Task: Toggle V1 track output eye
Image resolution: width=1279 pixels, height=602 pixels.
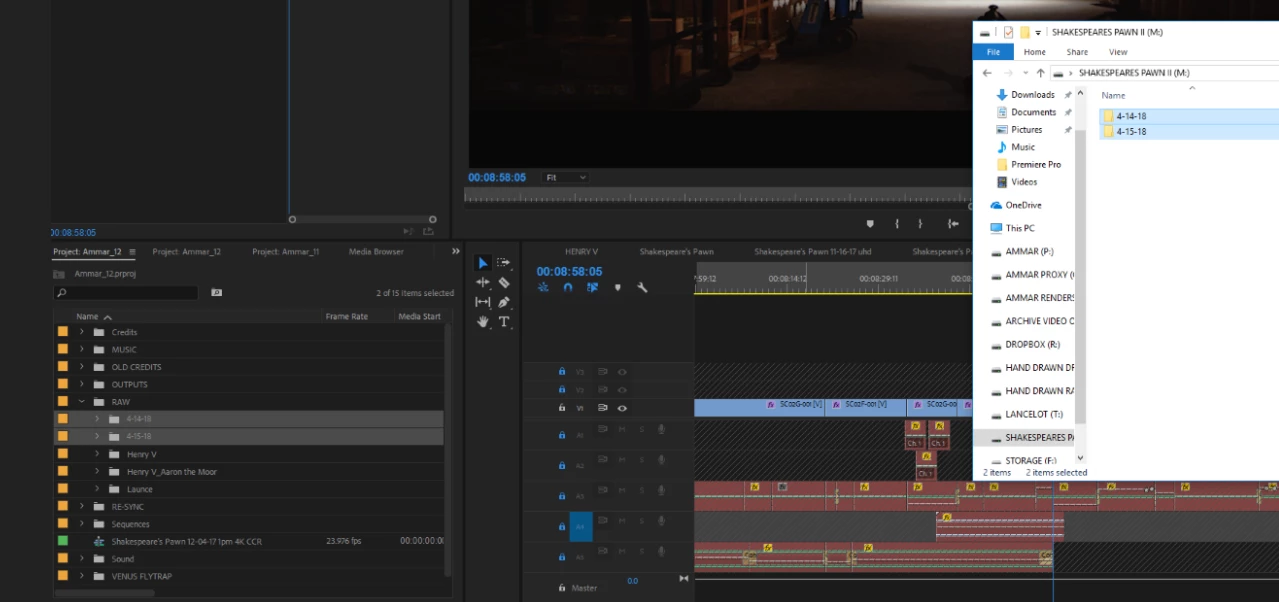Action: point(622,408)
